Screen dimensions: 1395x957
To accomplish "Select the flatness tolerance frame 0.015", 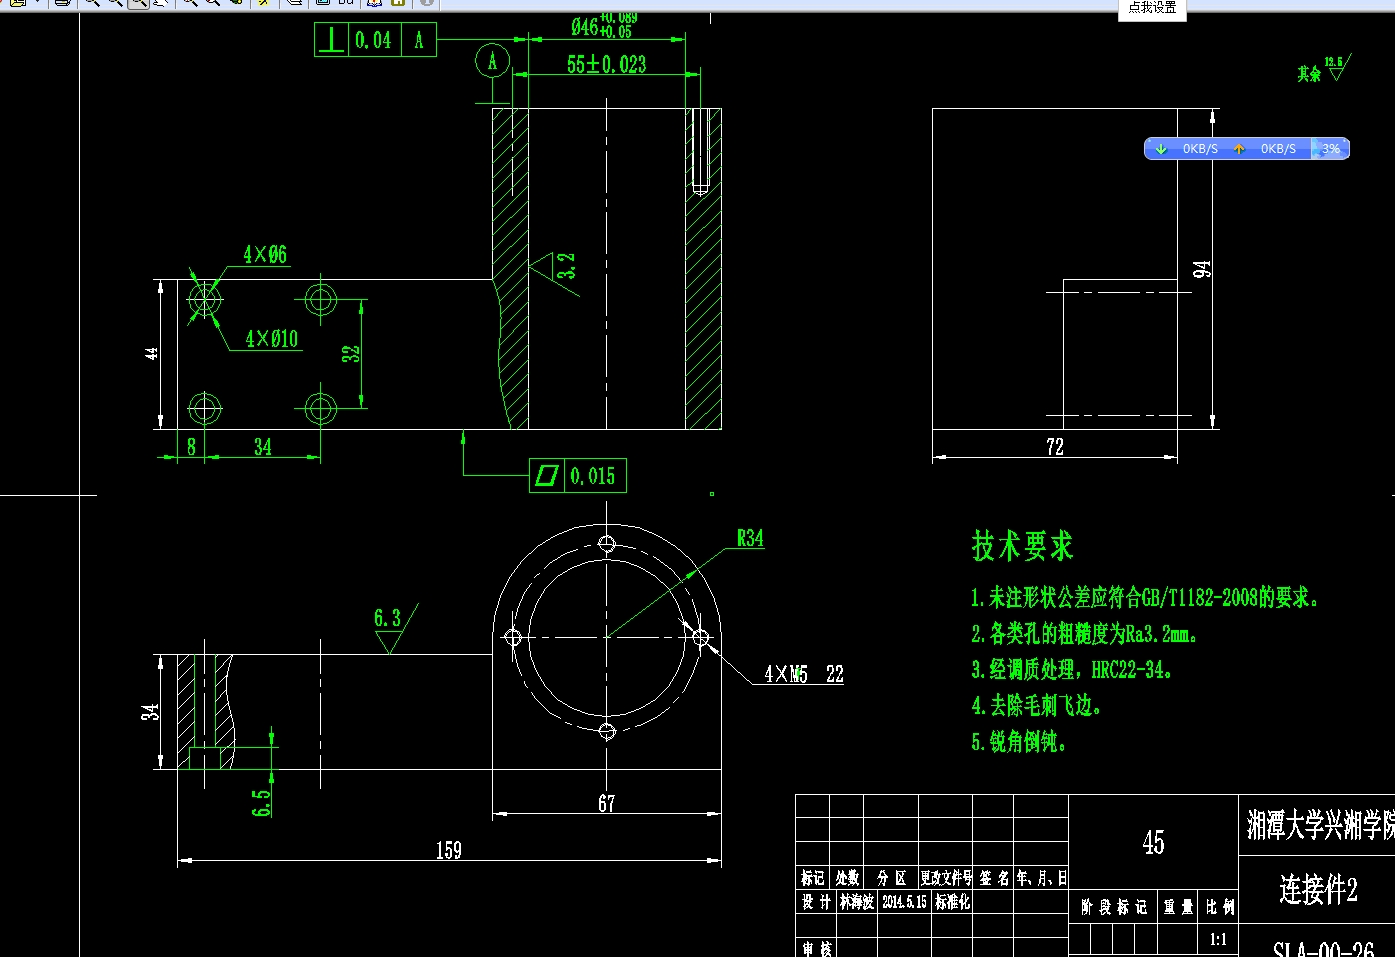I will point(578,476).
